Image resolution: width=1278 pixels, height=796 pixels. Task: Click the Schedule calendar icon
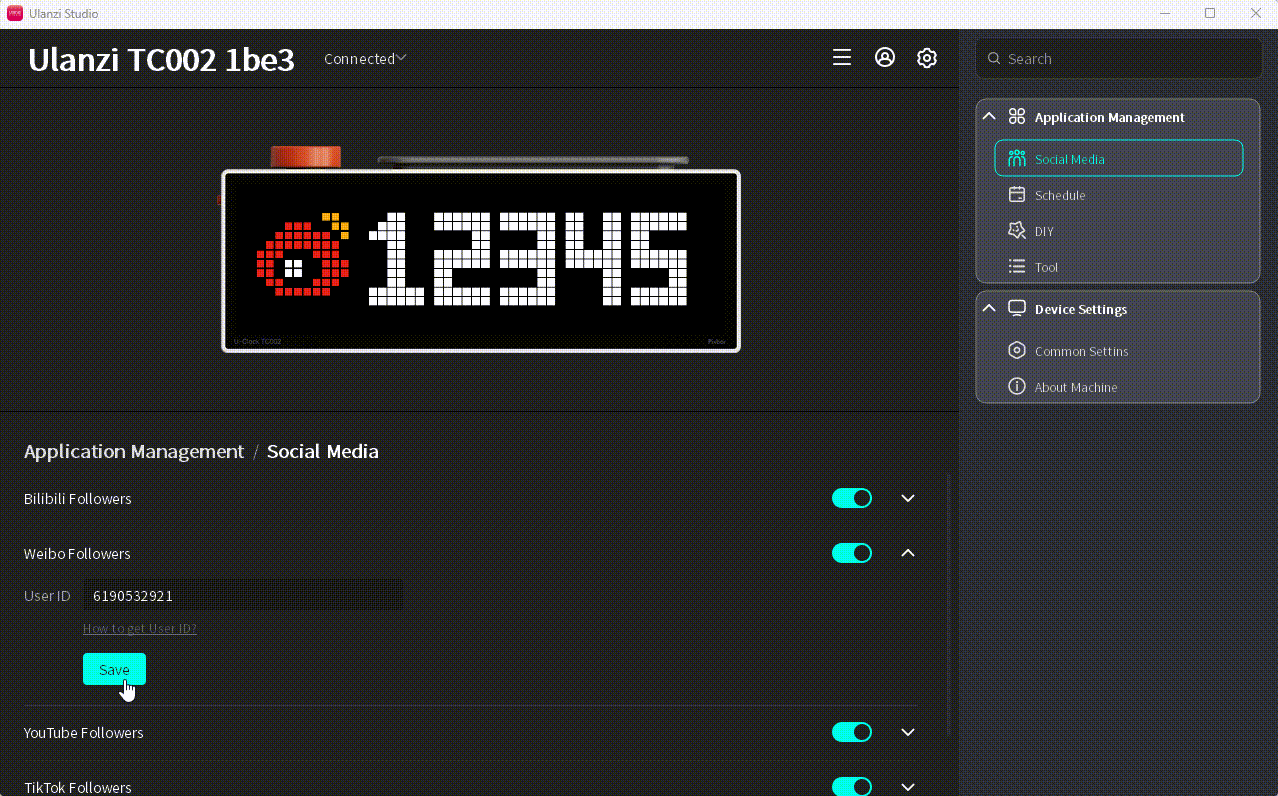1017,195
